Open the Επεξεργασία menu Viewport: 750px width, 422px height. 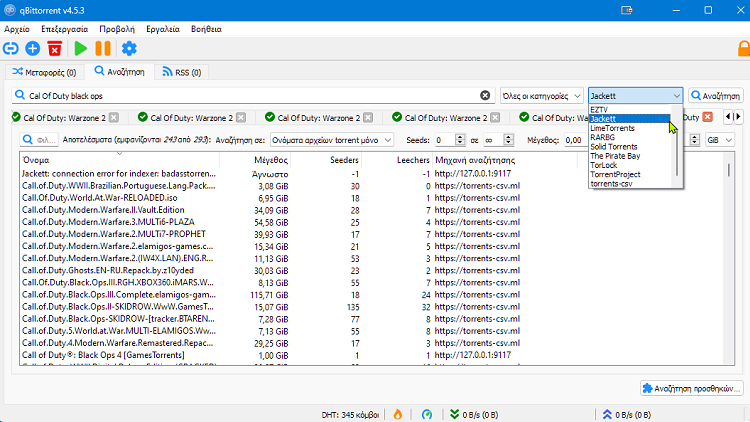point(65,29)
